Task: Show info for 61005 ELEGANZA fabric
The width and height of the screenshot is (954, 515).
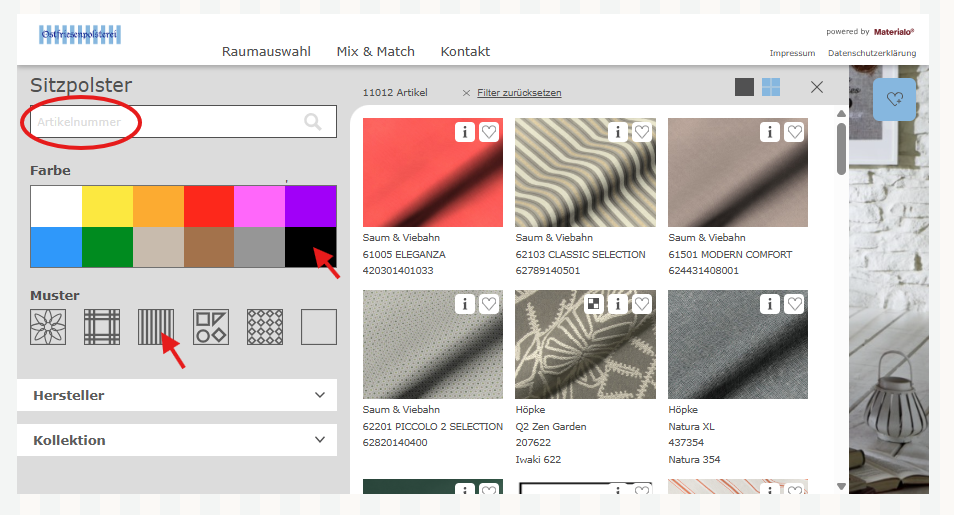Action: click(465, 132)
